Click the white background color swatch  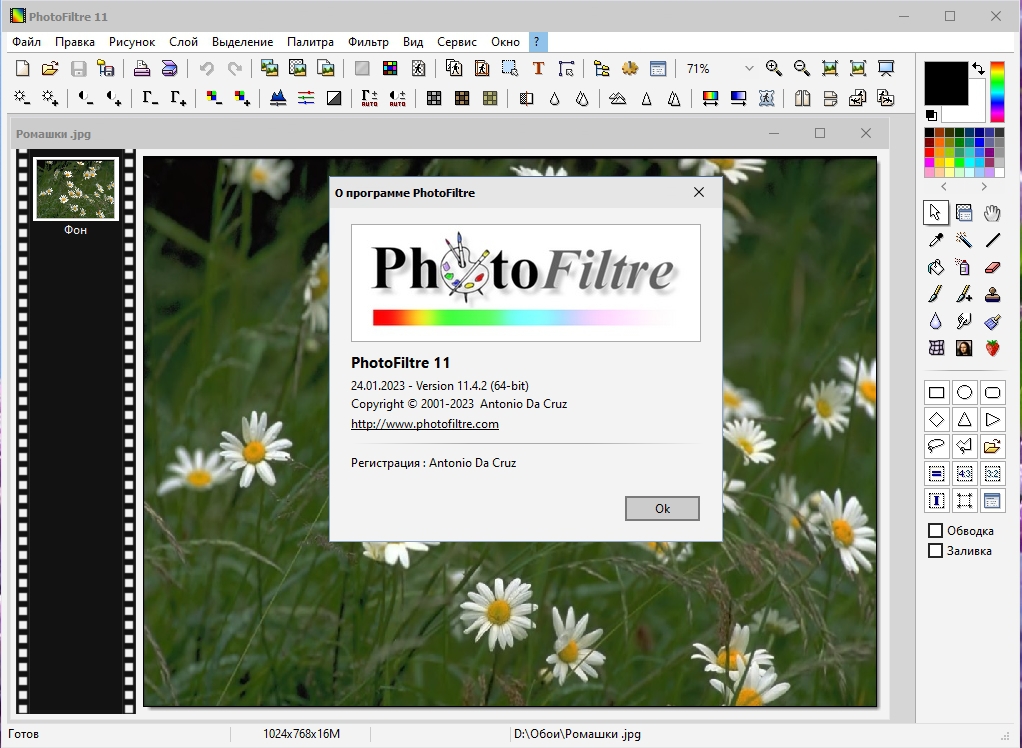(x=974, y=113)
